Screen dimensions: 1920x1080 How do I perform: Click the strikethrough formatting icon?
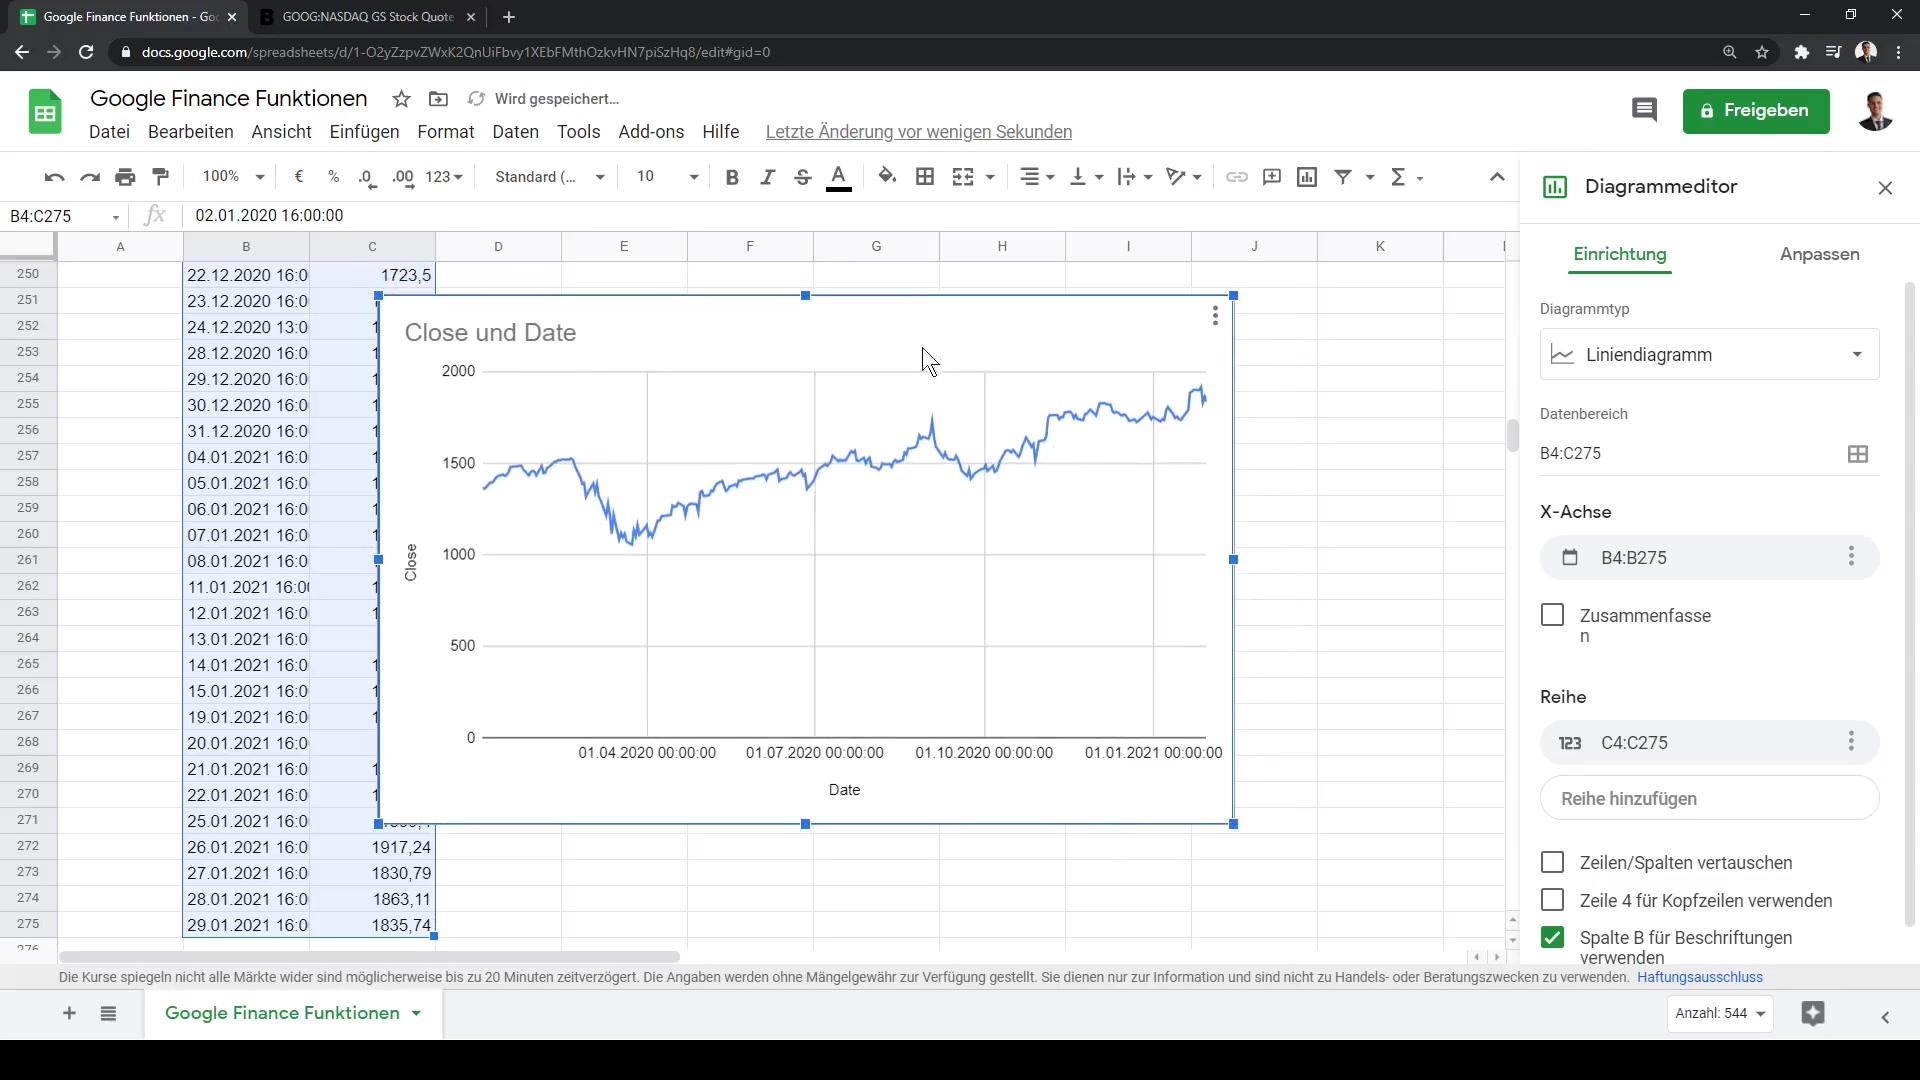click(802, 177)
